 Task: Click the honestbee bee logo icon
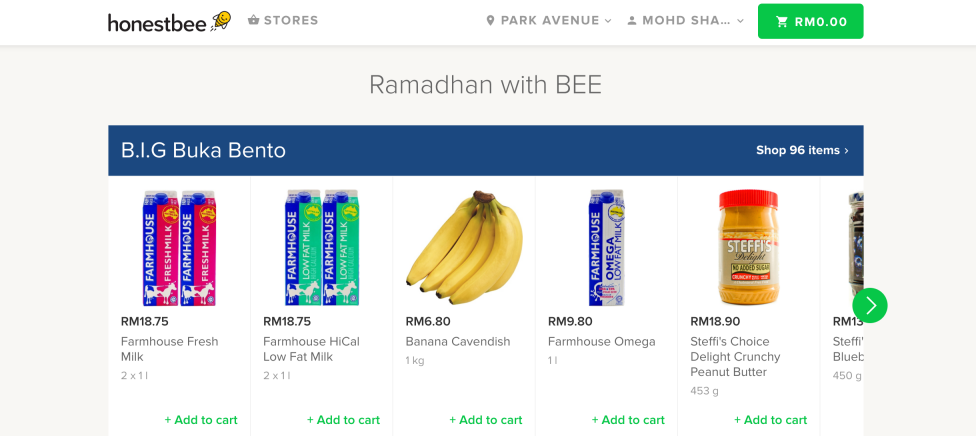(221, 20)
